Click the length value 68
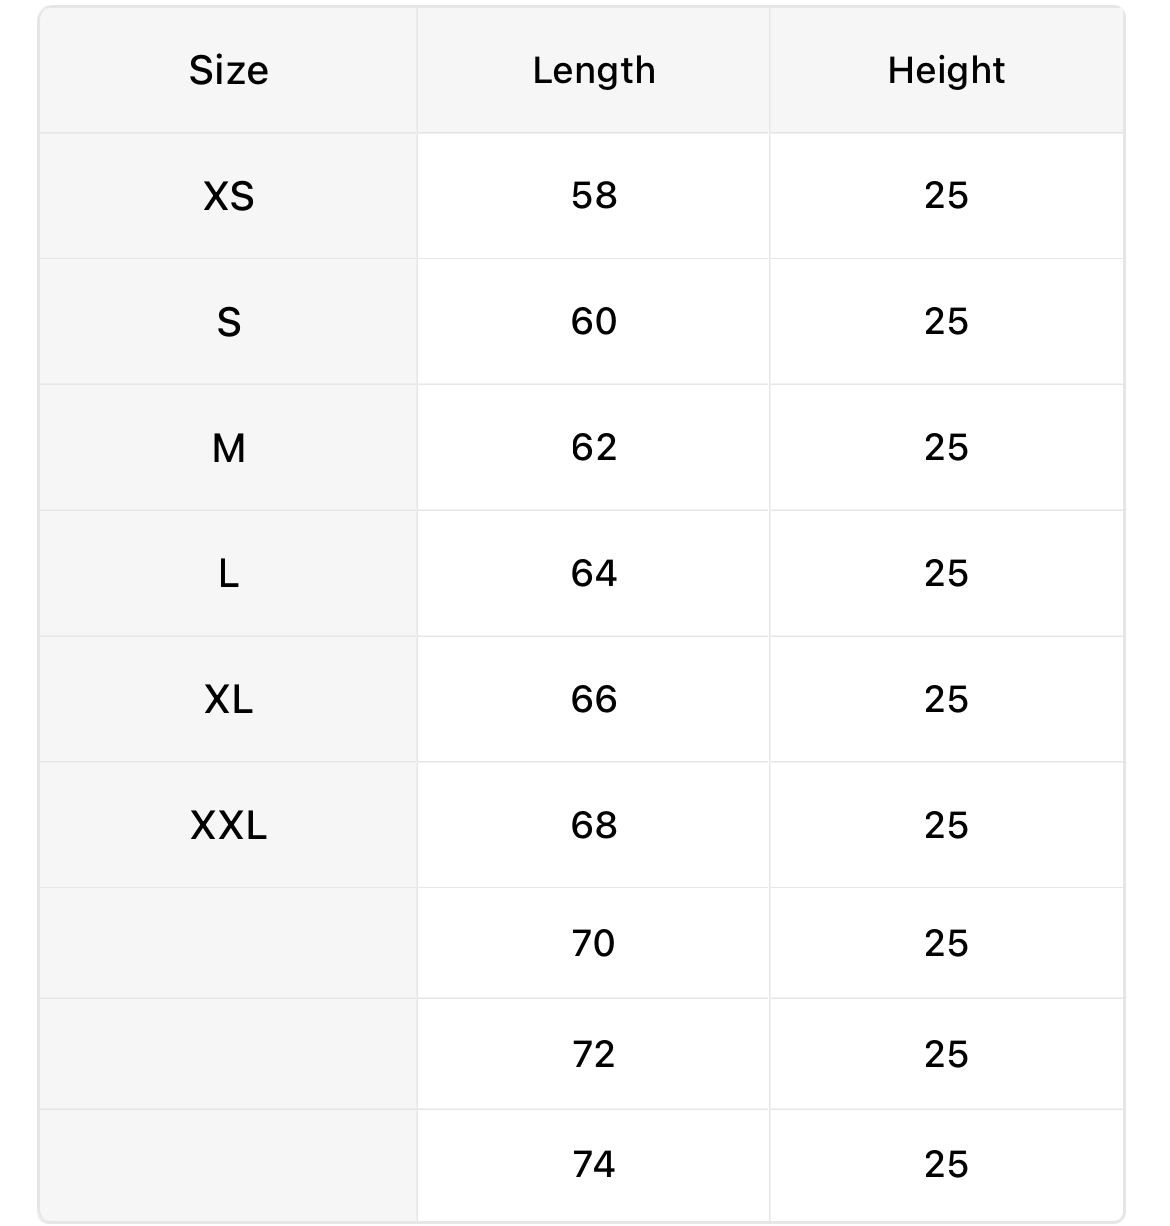The height and width of the screenshot is (1226, 1170). pos(594,826)
